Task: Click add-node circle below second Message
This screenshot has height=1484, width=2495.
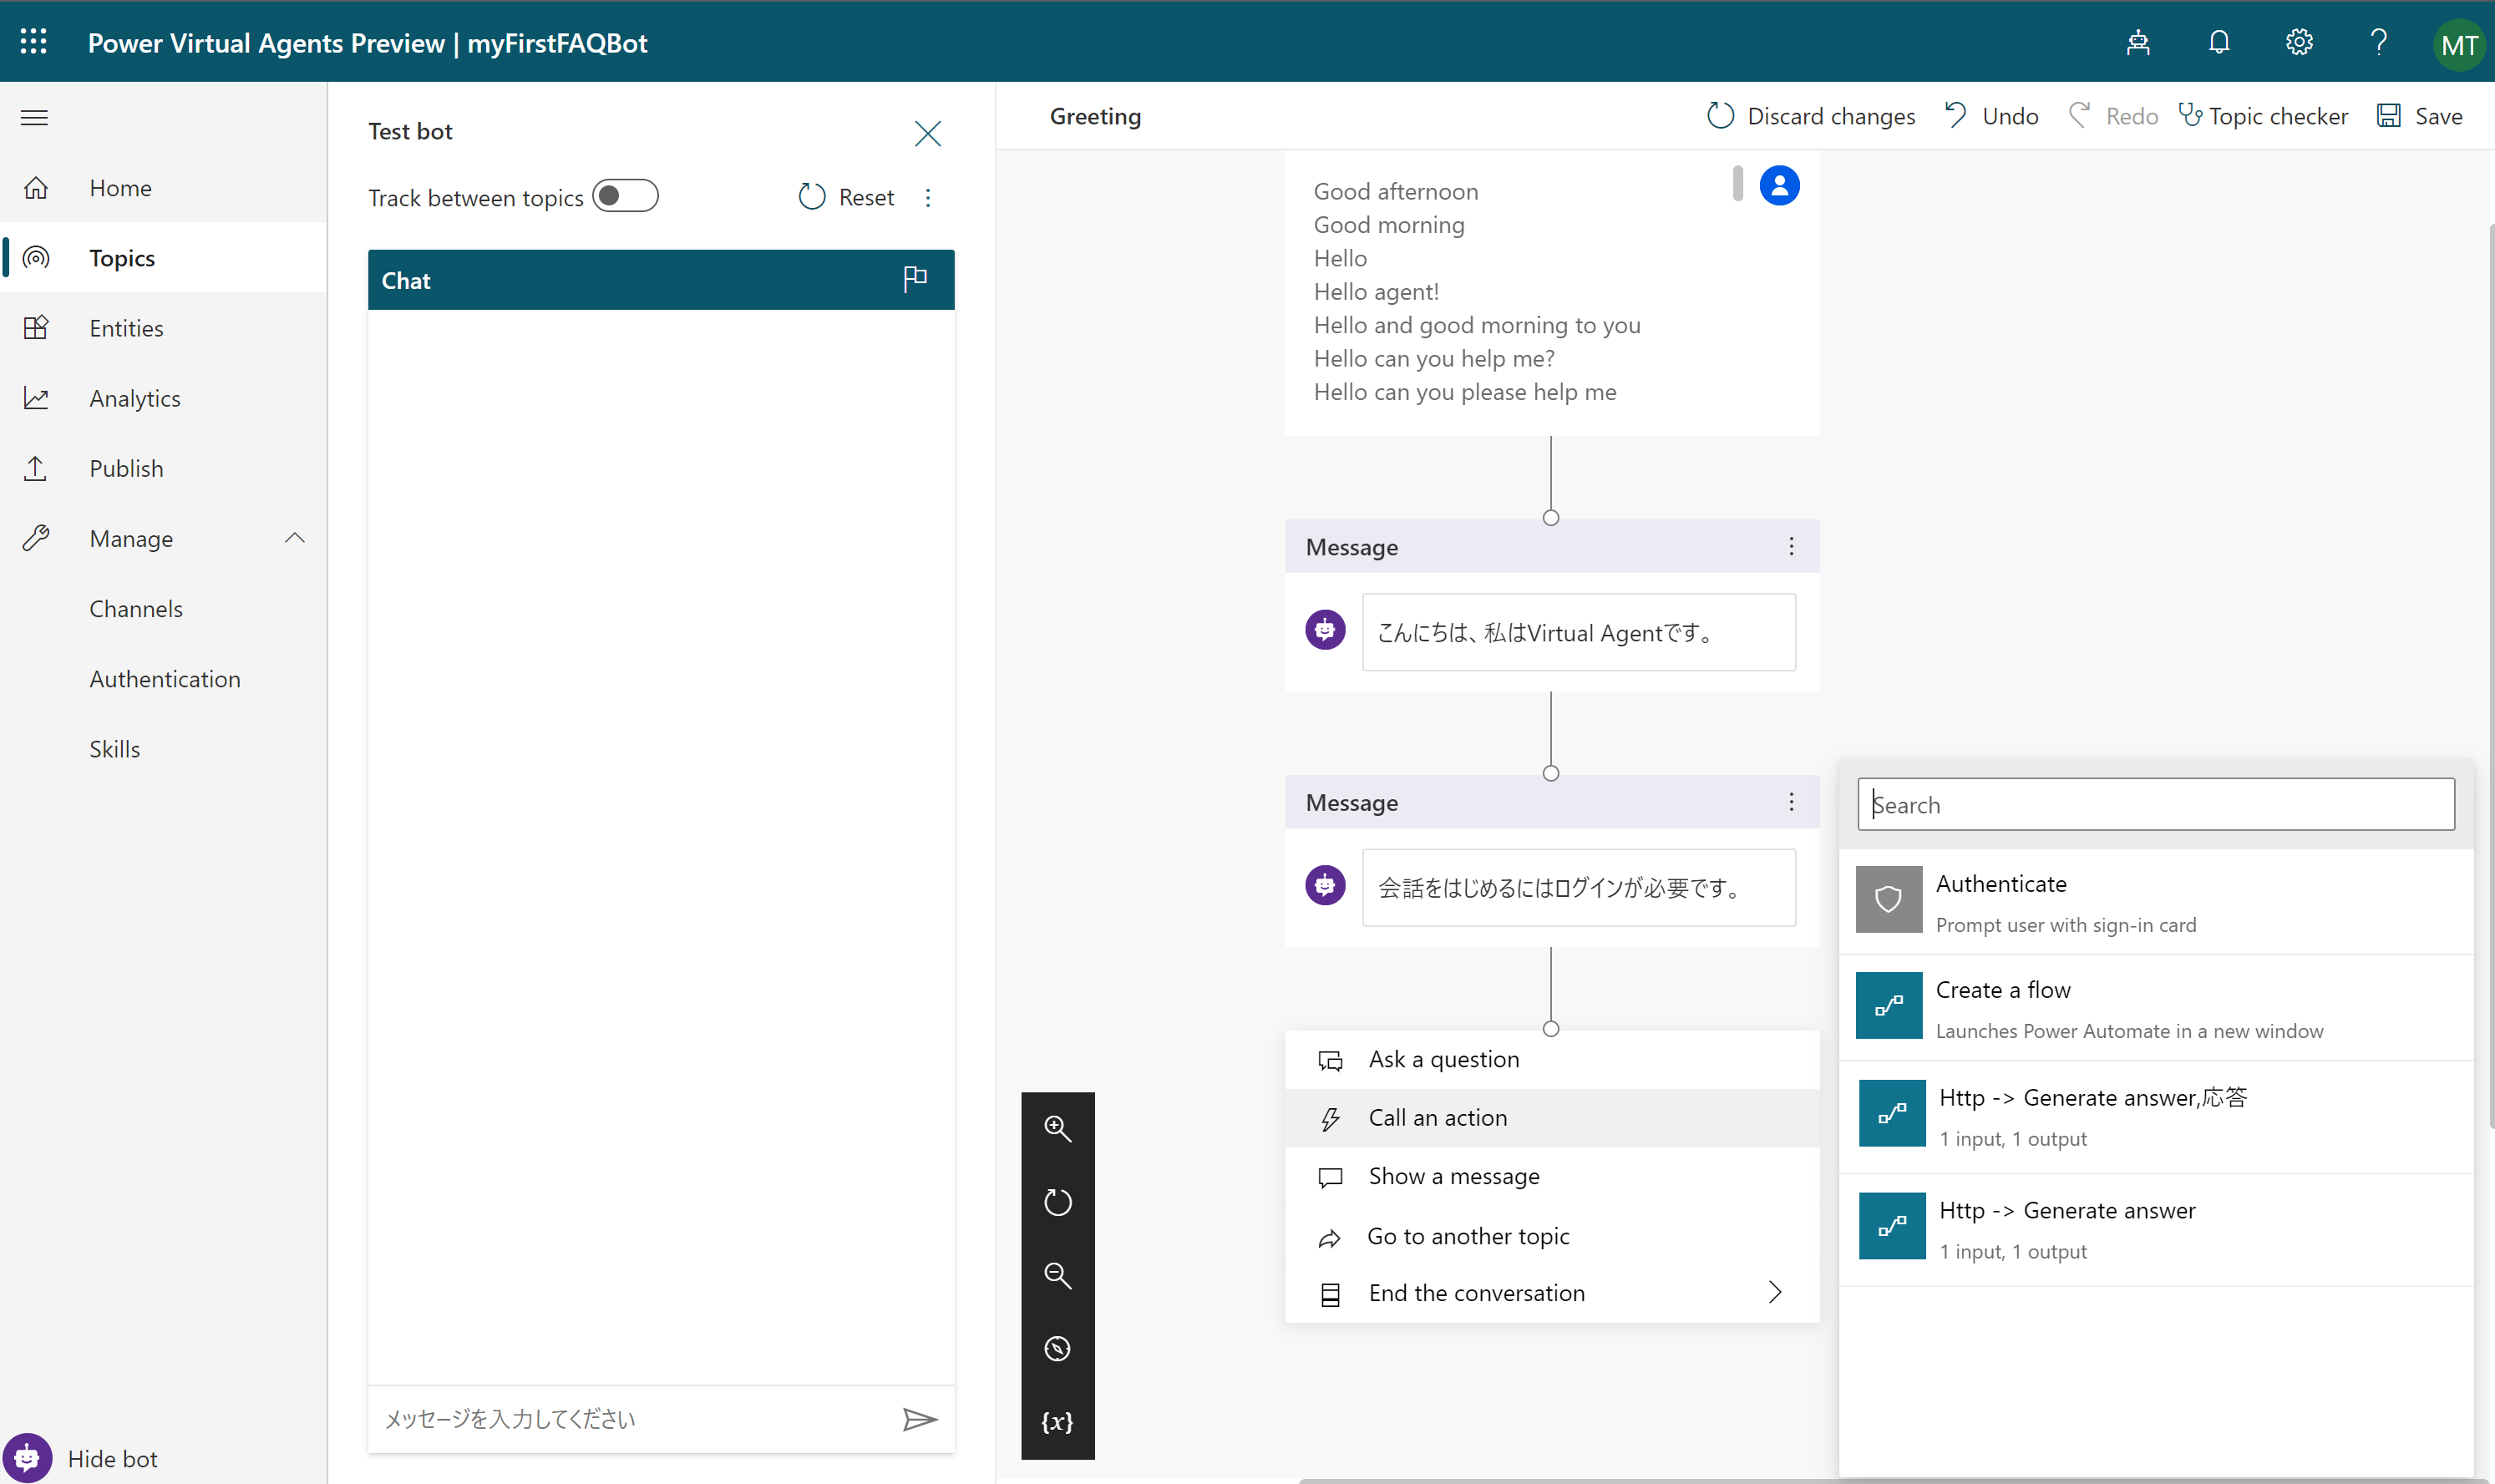Action: (x=1550, y=1029)
